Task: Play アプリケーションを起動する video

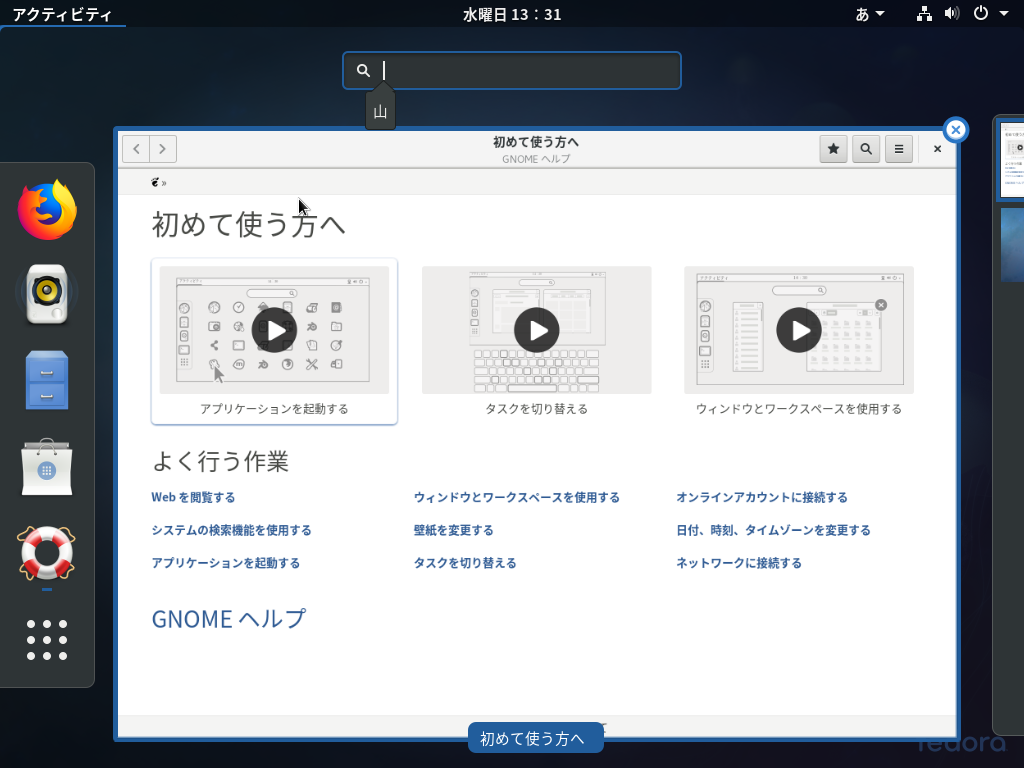Action: [x=274, y=330]
